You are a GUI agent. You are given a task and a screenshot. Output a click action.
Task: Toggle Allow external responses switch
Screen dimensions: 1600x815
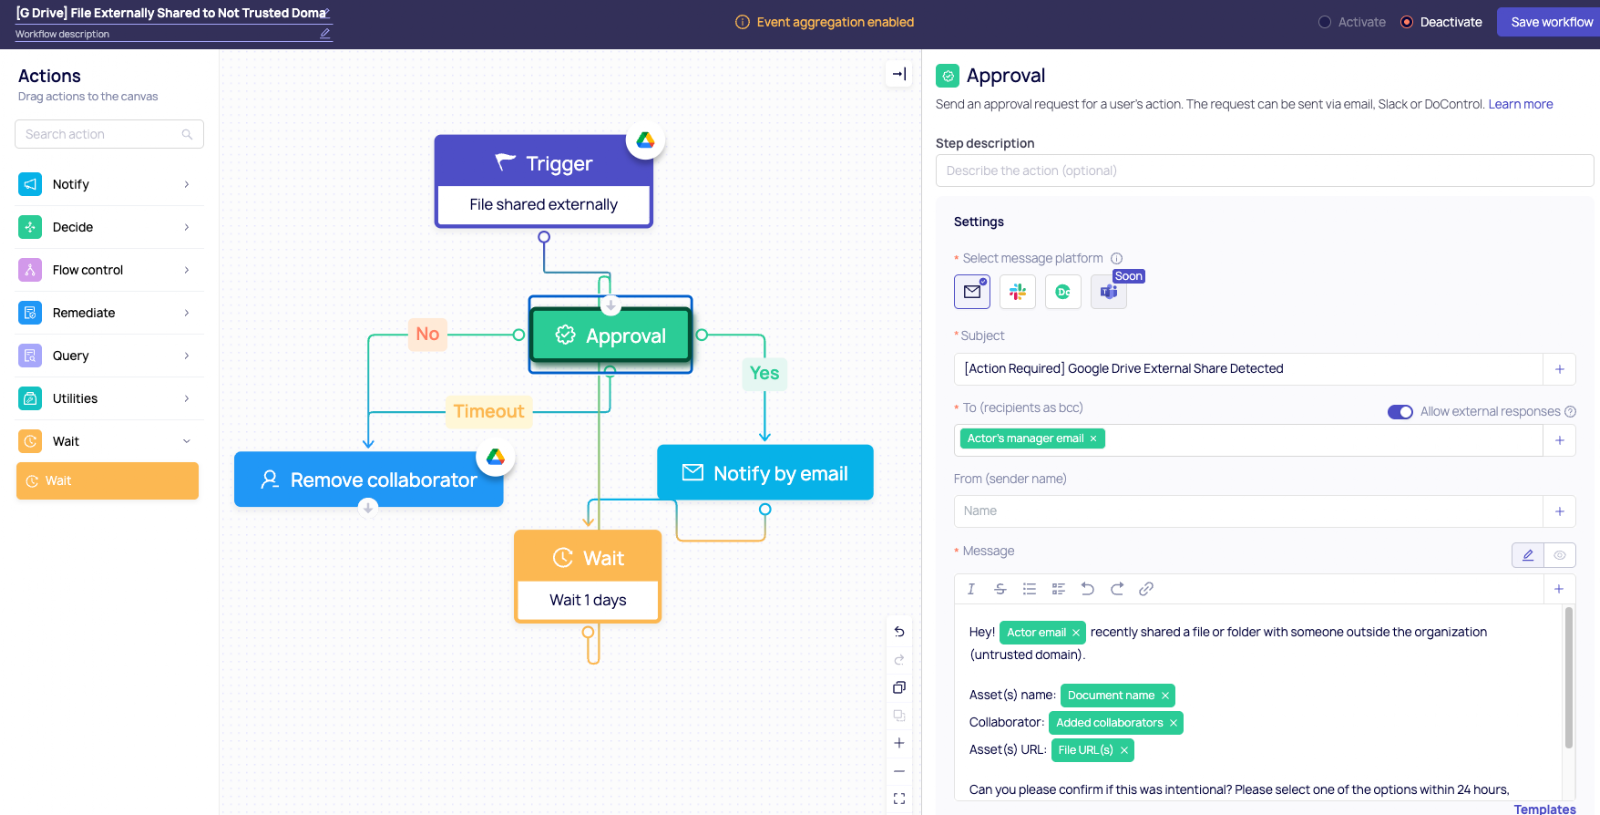tap(1400, 412)
